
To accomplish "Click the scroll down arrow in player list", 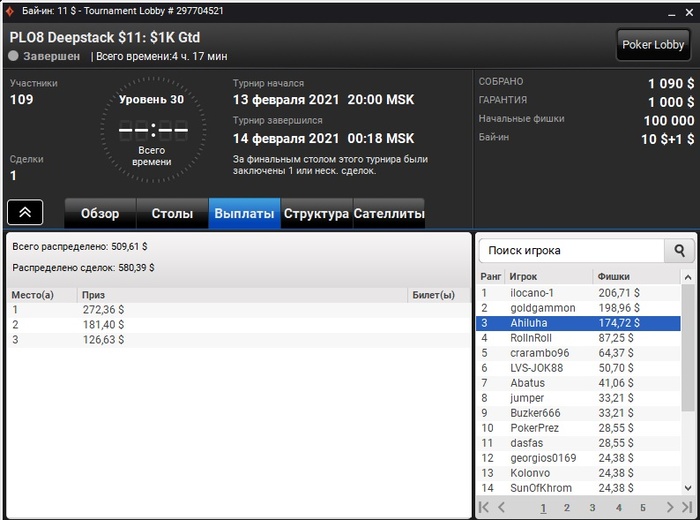I will 688,488.
